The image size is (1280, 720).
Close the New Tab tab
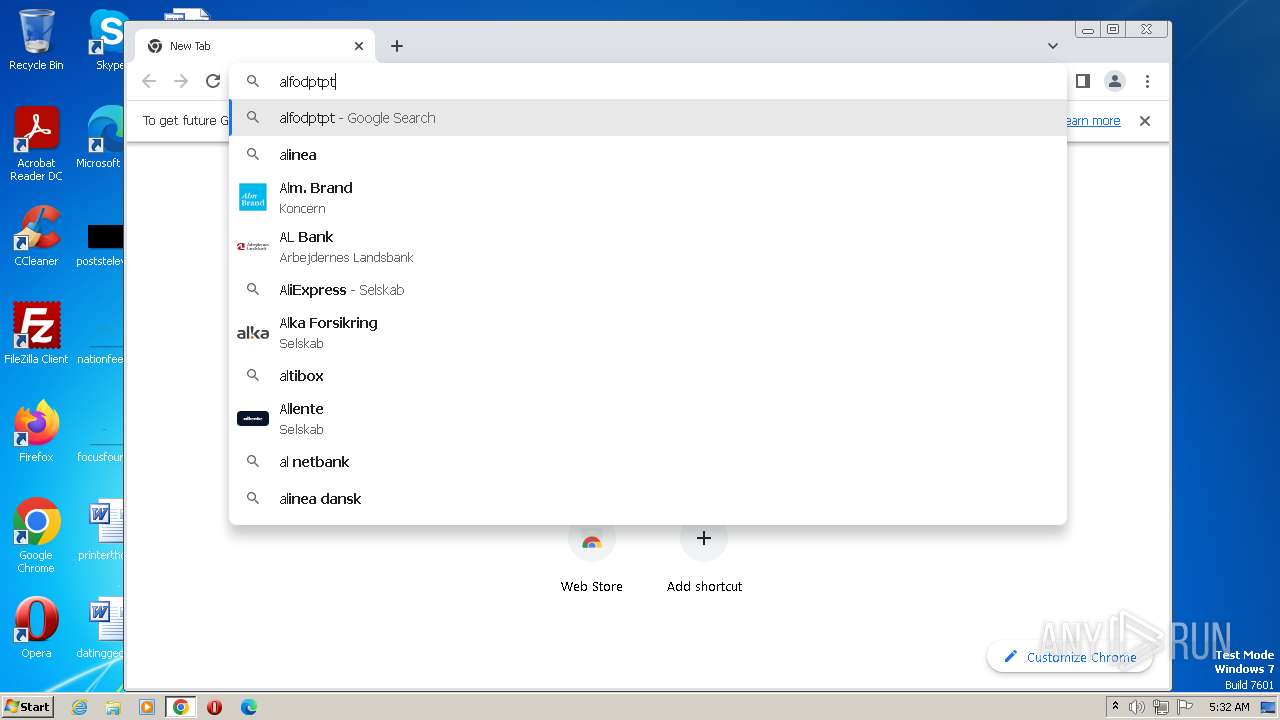[x=359, y=46]
